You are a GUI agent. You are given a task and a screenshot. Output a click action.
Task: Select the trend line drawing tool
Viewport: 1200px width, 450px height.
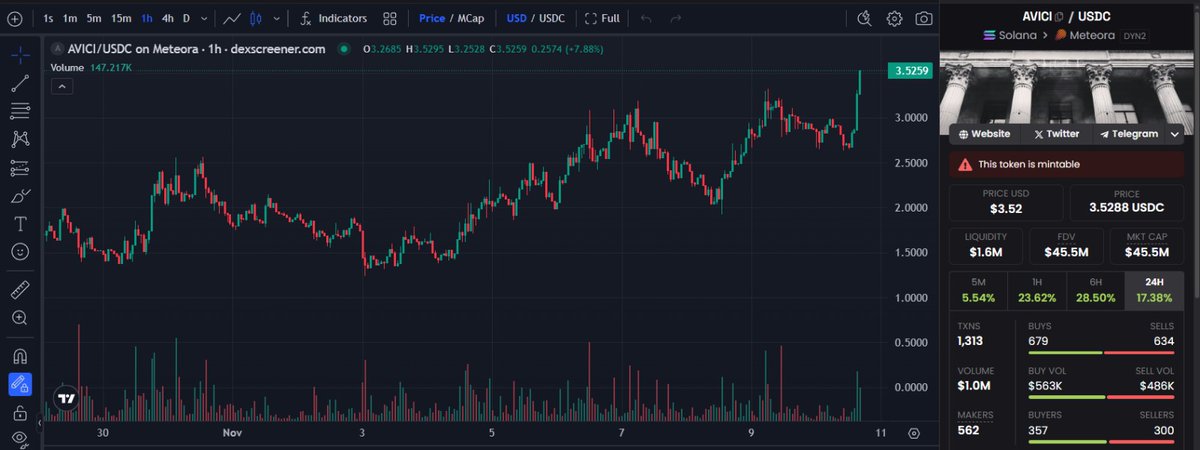(19, 83)
